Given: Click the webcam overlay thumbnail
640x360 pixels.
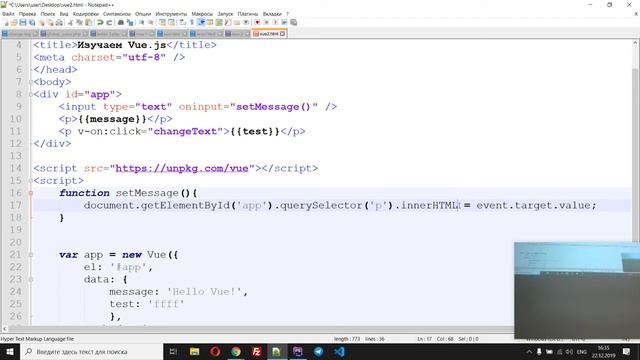Looking at the screenshot, I should (577, 290).
